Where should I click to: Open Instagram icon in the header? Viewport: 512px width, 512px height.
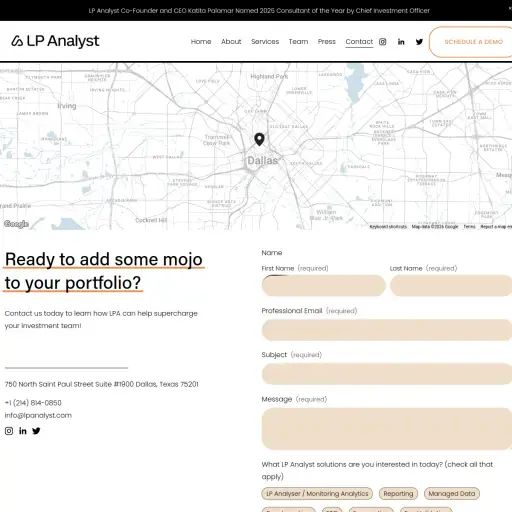382,42
